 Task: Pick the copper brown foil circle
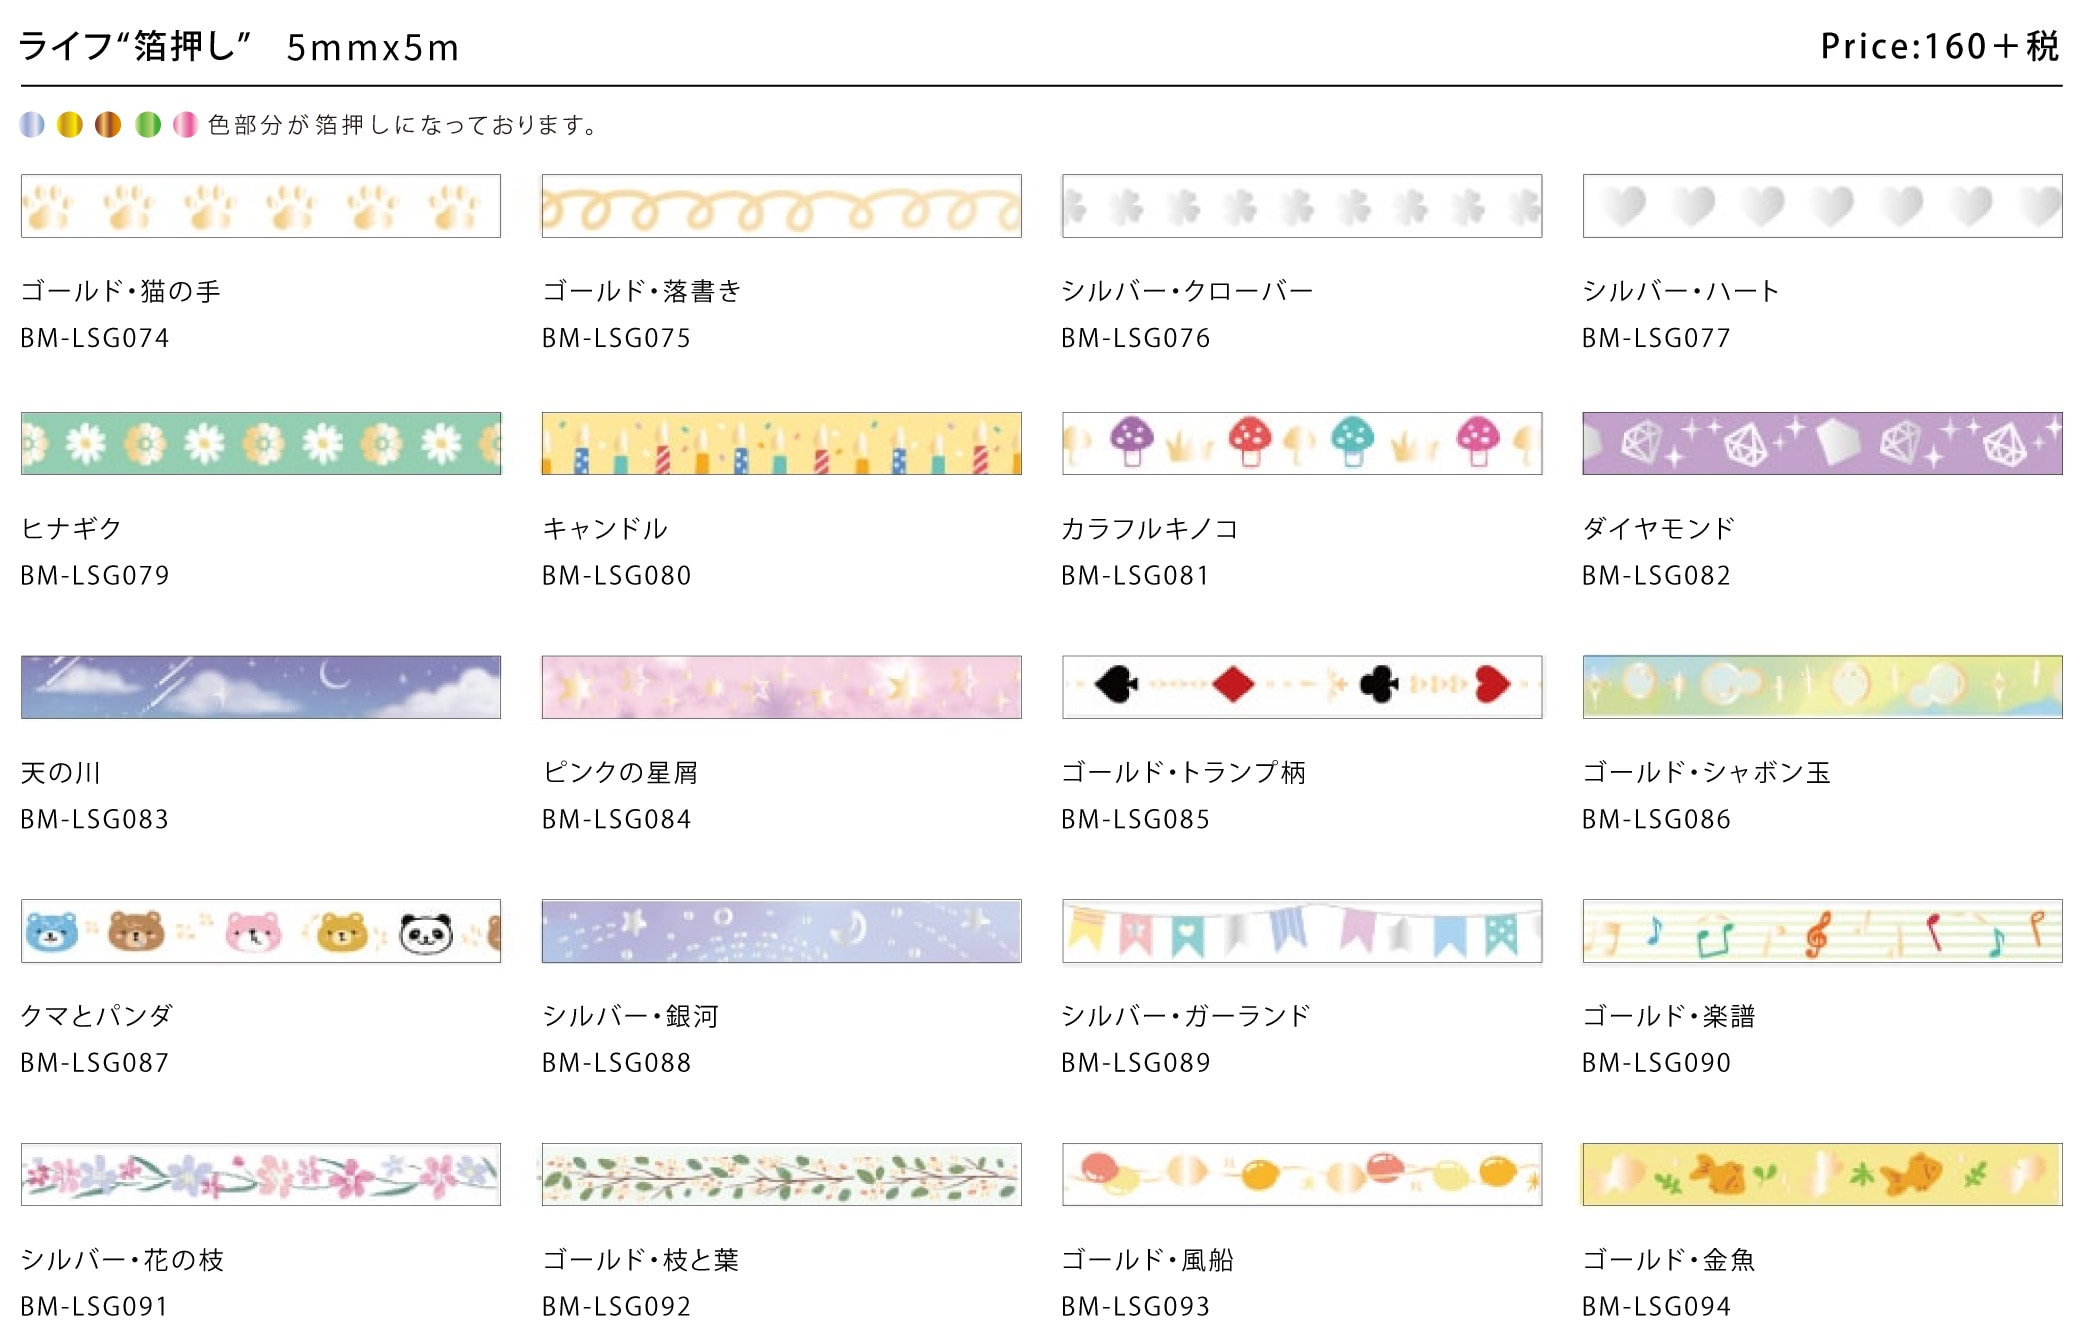(108, 124)
